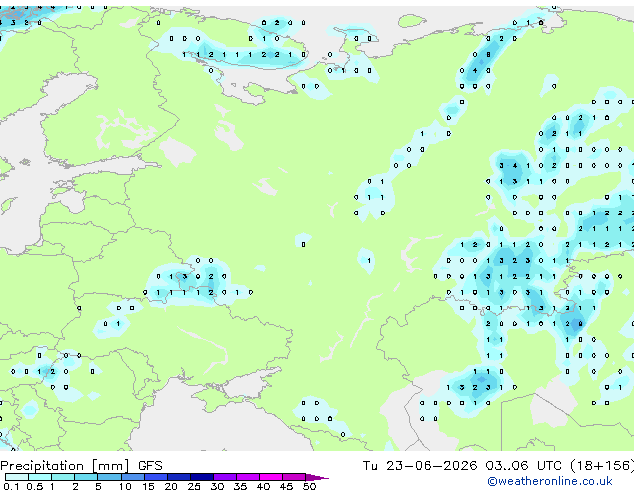Image resolution: width=634 pixels, height=490 pixels.
Task: Click the '50' legend scale label
Action: click(309, 486)
